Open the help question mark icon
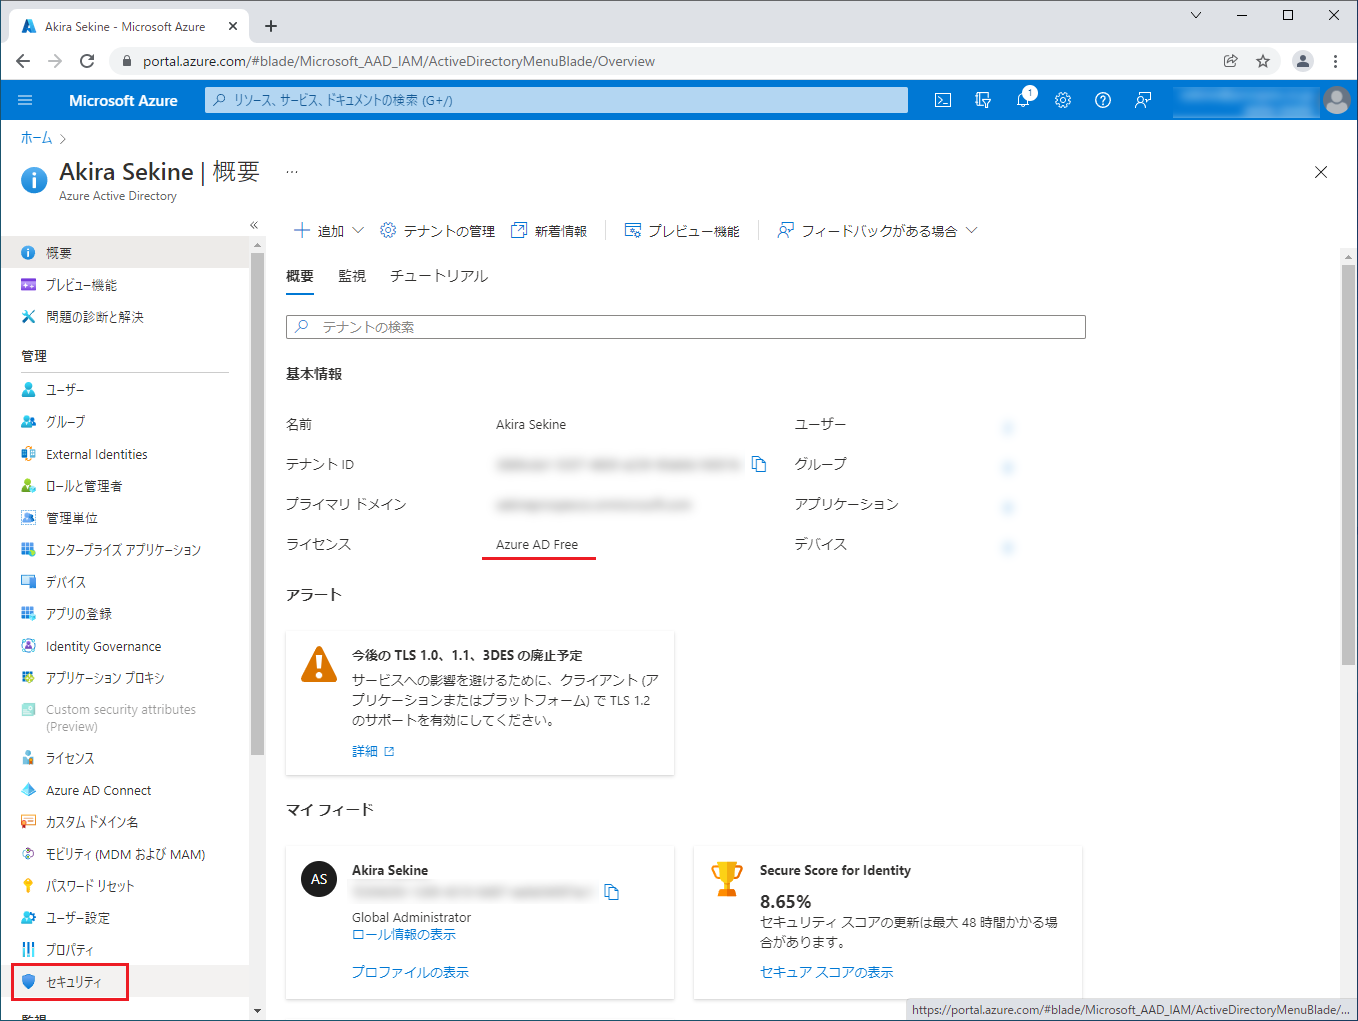 (1103, 100)
